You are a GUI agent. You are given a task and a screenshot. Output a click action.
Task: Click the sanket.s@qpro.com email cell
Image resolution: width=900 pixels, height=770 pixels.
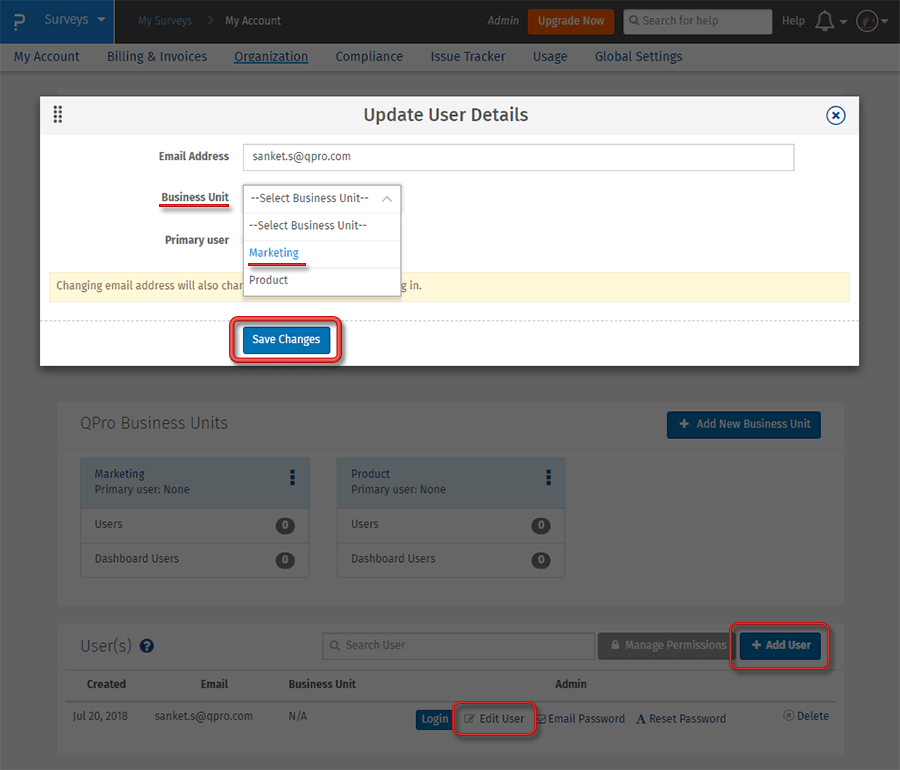[203, 716]
